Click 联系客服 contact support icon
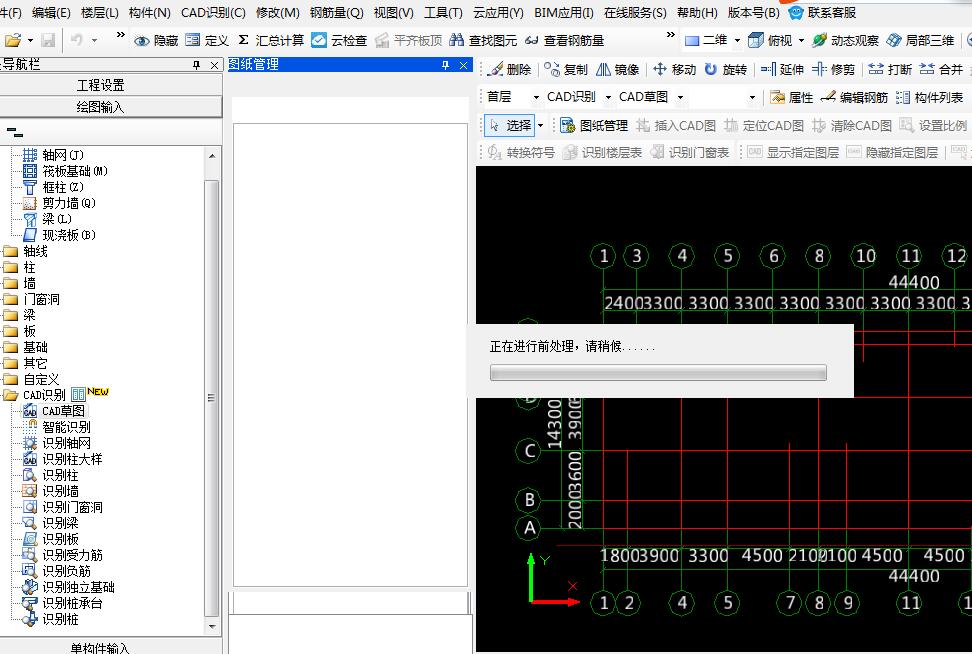The height and width of the screenshot is (654, 972). [795, 12]
